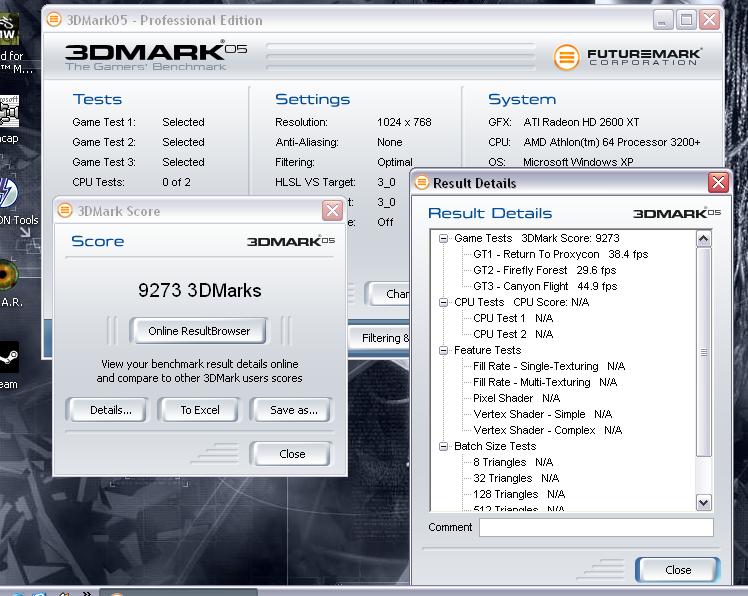Open the cap desktop shortcut icon
The width and height of the screenshot is (748, 596).
point(9,111)
